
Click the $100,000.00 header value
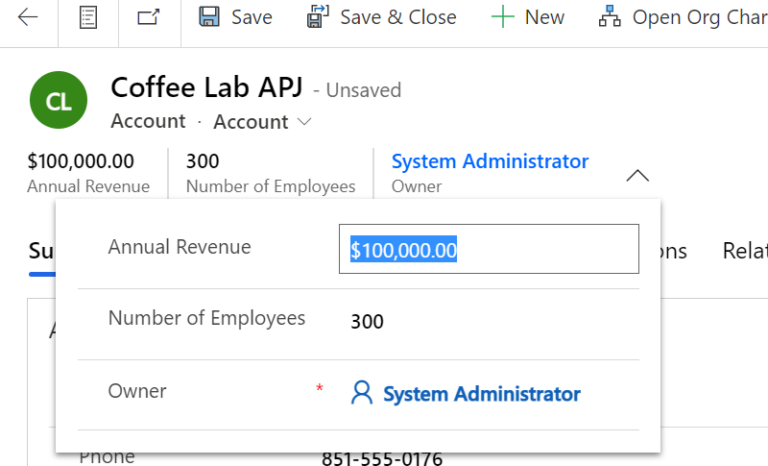81,161
